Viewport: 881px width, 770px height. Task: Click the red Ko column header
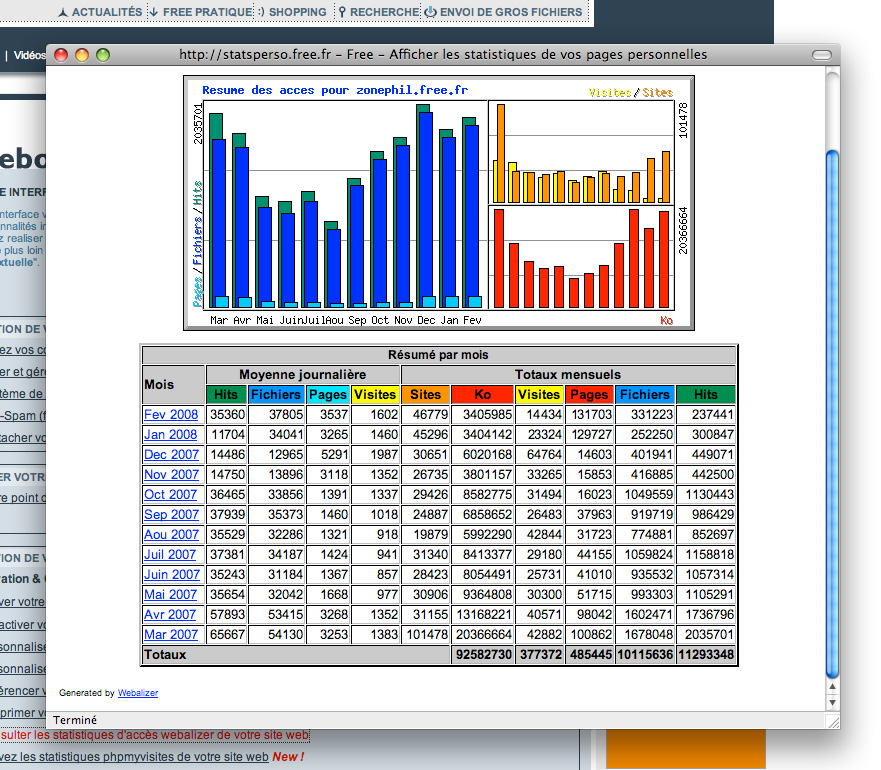coord(483,395)
